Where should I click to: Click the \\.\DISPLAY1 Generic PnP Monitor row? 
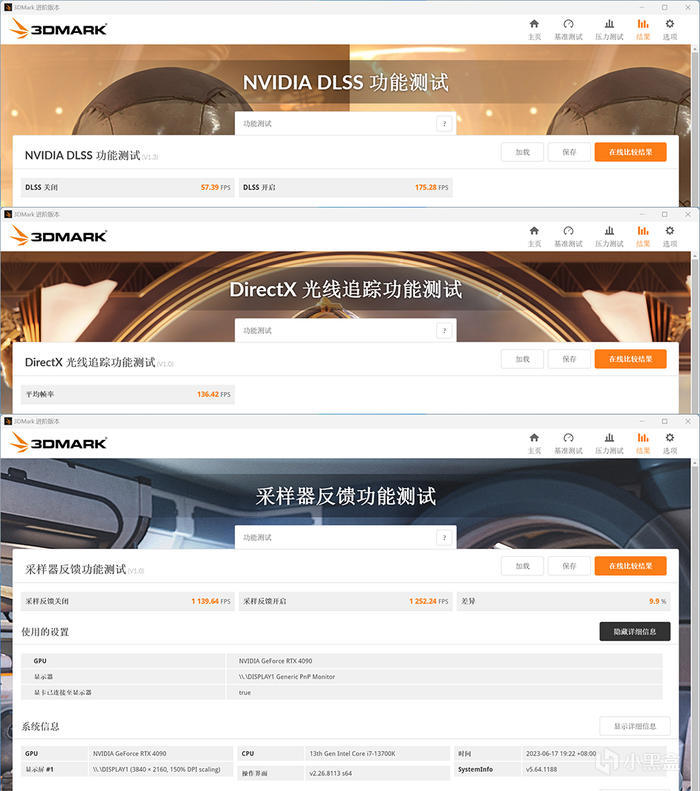[x=342, y=676]
